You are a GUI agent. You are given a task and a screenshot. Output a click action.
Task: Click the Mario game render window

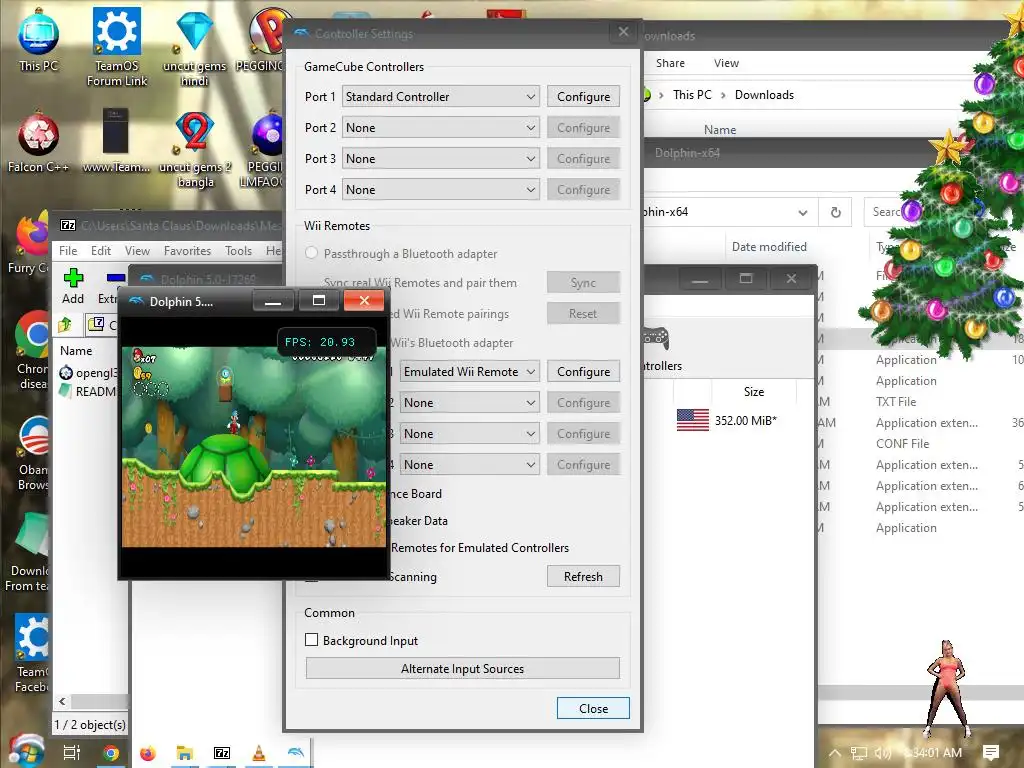pyautogui.click(x=254, y=447)
